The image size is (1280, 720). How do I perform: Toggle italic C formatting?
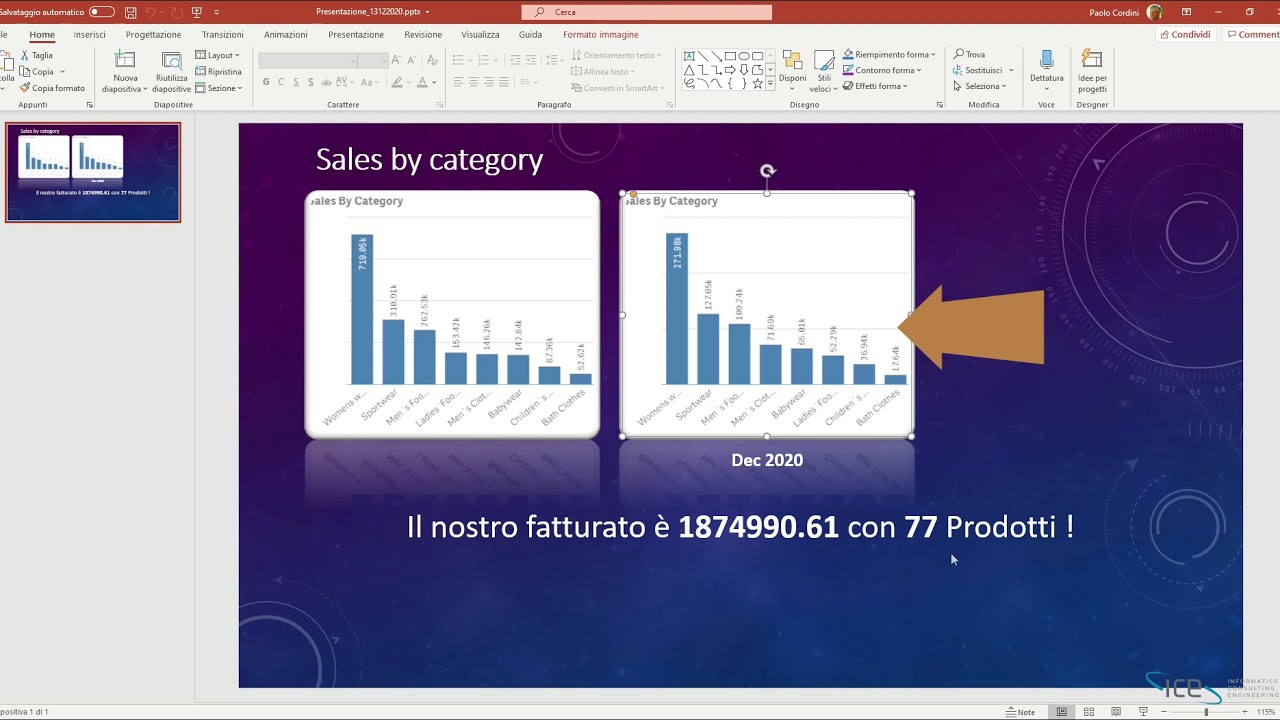coord(282,82)
